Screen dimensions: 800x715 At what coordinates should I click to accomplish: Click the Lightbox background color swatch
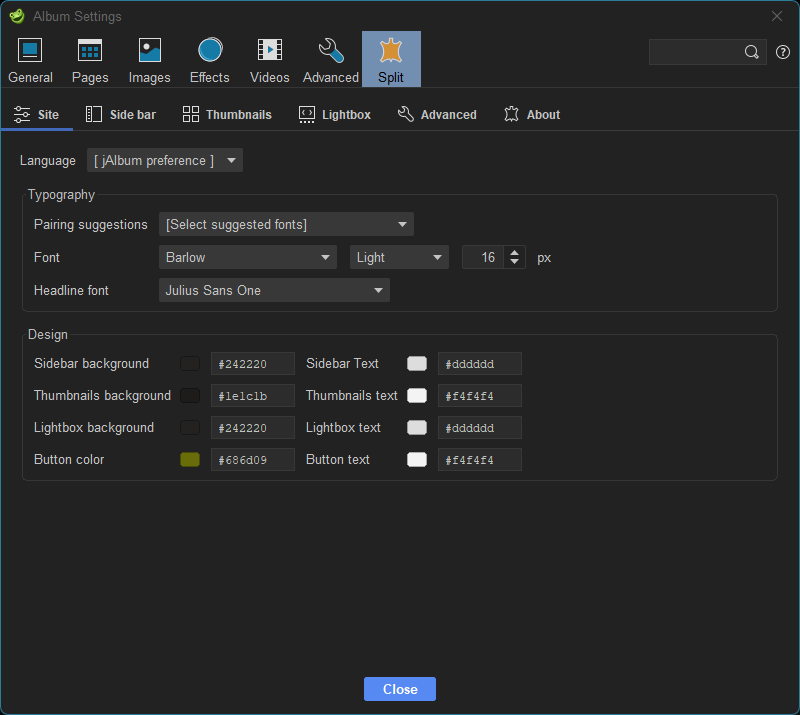(x=190, y=428)
